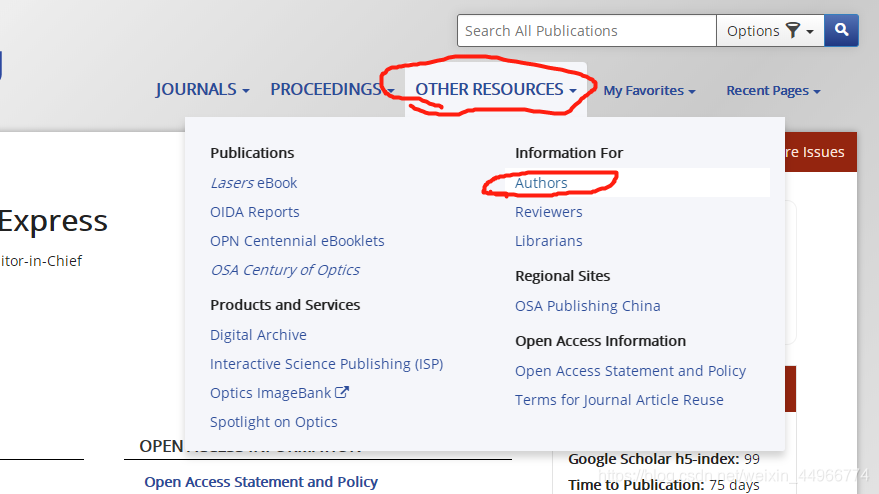Click the Products and Services heading
This screenshot has width=879, height=494.
pyautogui.click(x=285, y=304)
